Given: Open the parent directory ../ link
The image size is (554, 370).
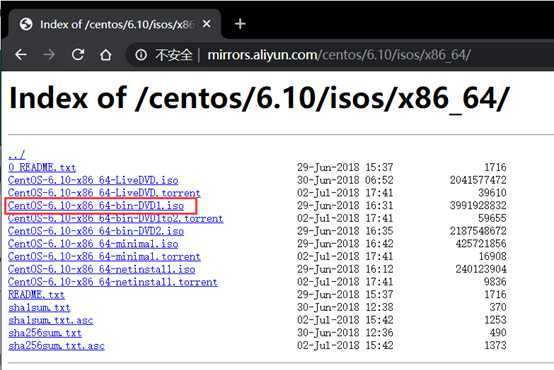Looking at the screenshot, I should [17, 154].
